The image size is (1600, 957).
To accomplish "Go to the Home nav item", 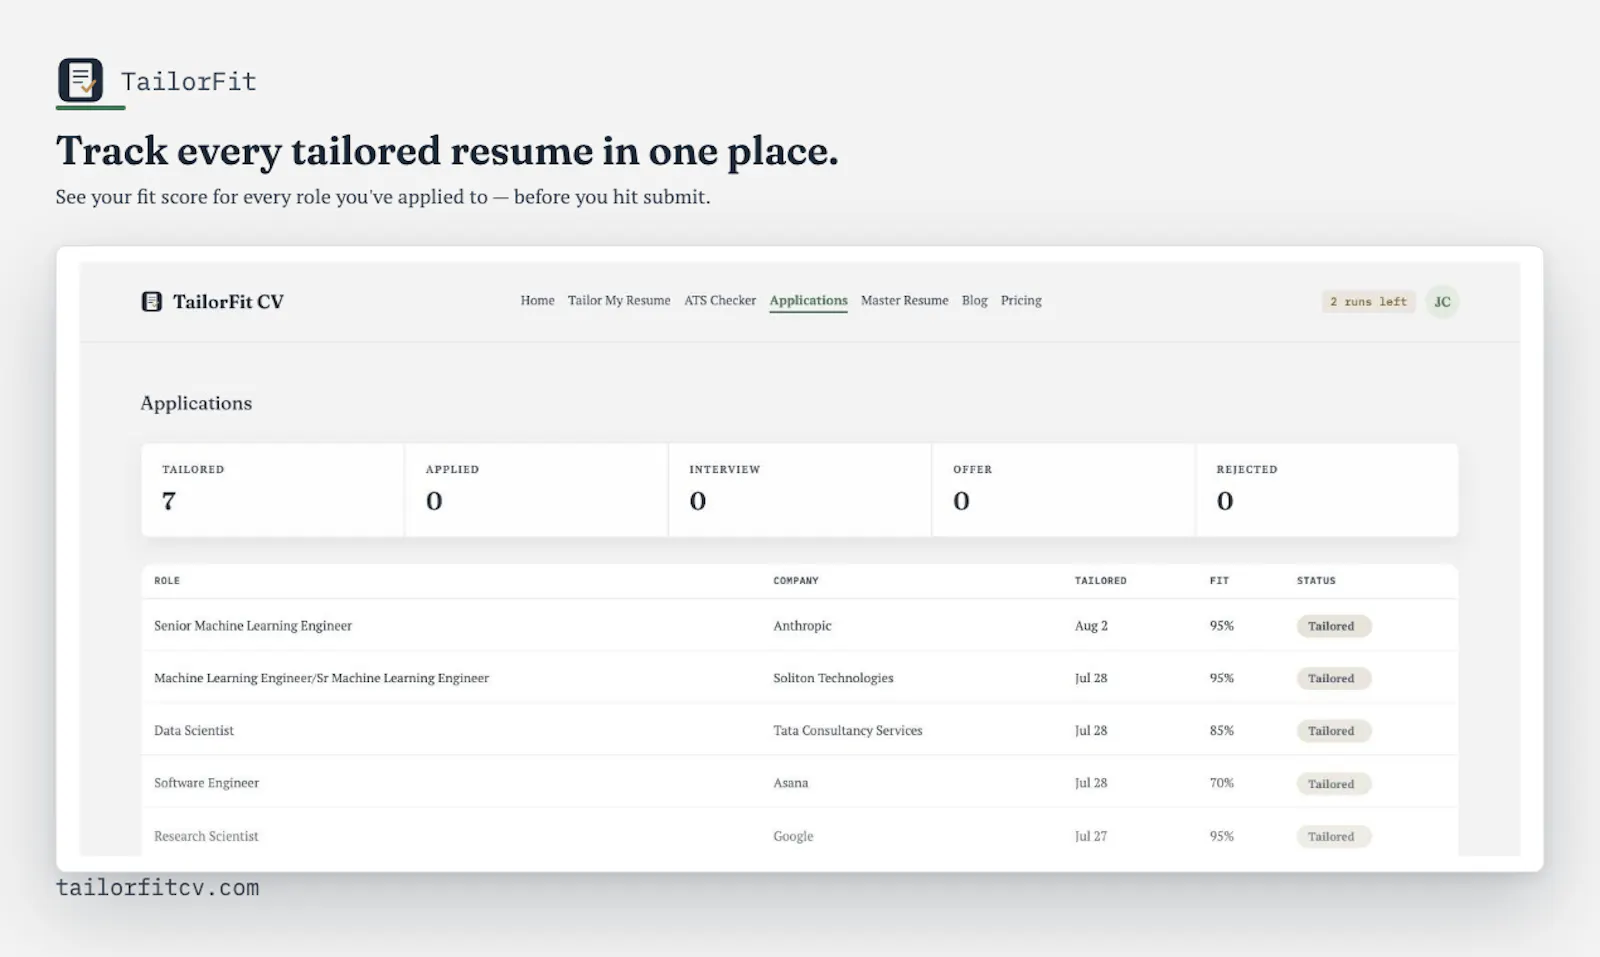I will coord(537,300).
